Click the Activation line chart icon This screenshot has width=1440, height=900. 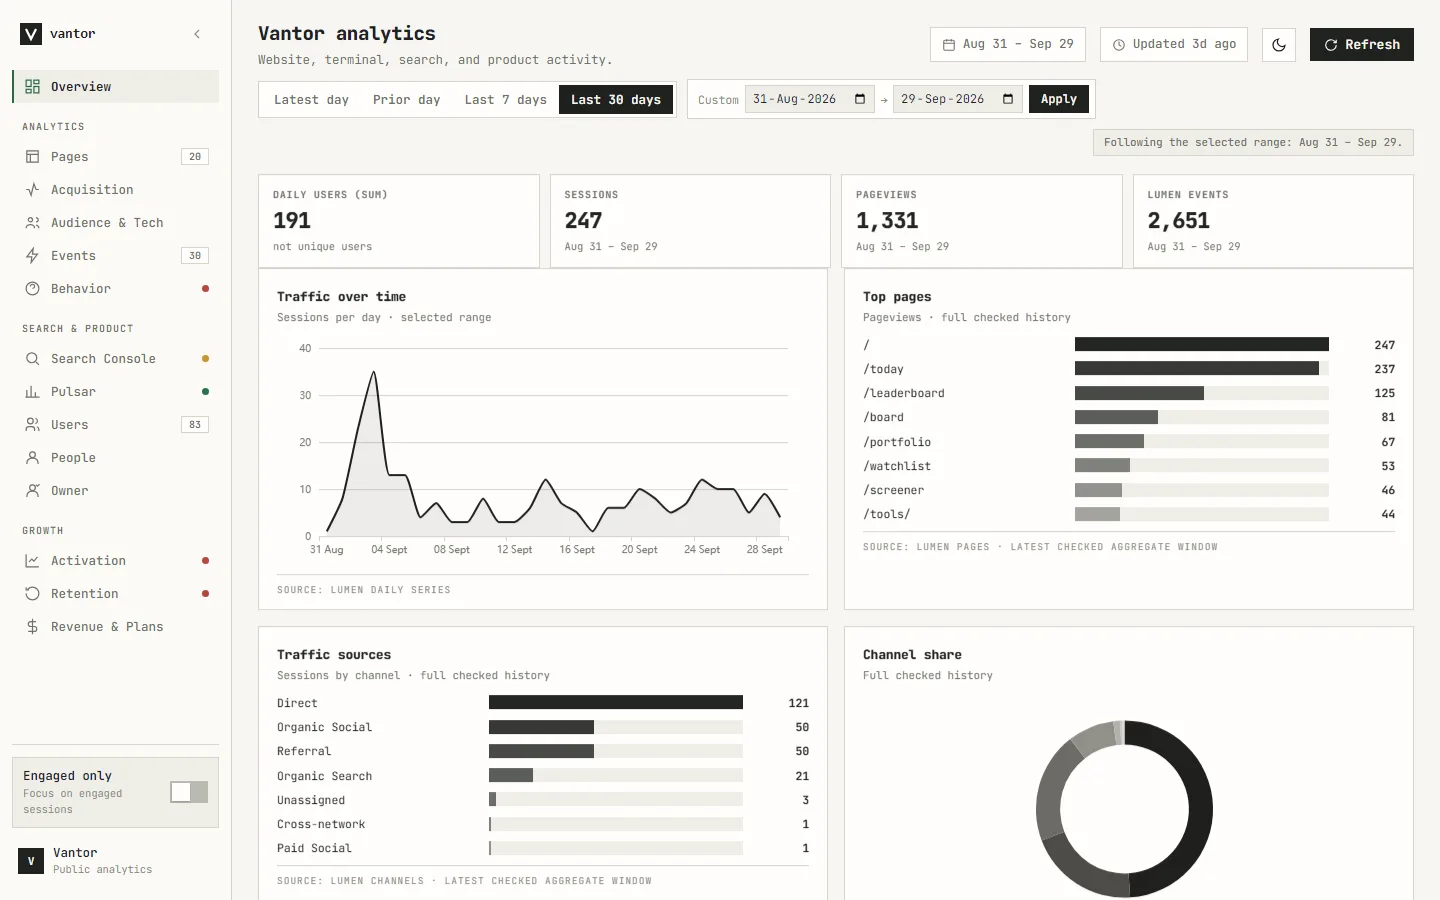pyautogui.click(x=33, y=561)
